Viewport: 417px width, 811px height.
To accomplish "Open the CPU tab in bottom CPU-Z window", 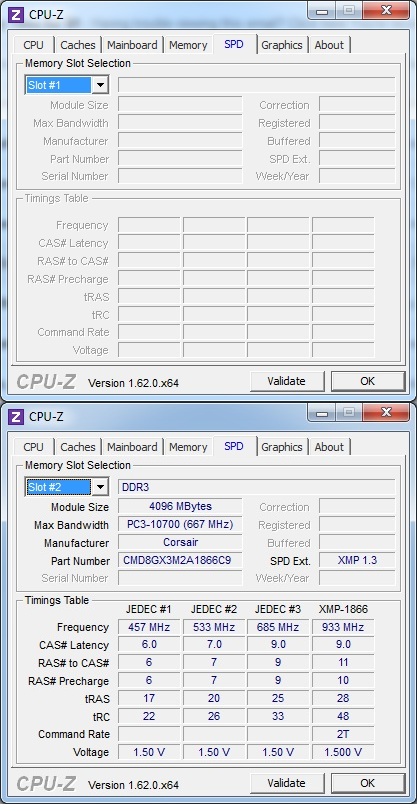I will pos(34,447).
